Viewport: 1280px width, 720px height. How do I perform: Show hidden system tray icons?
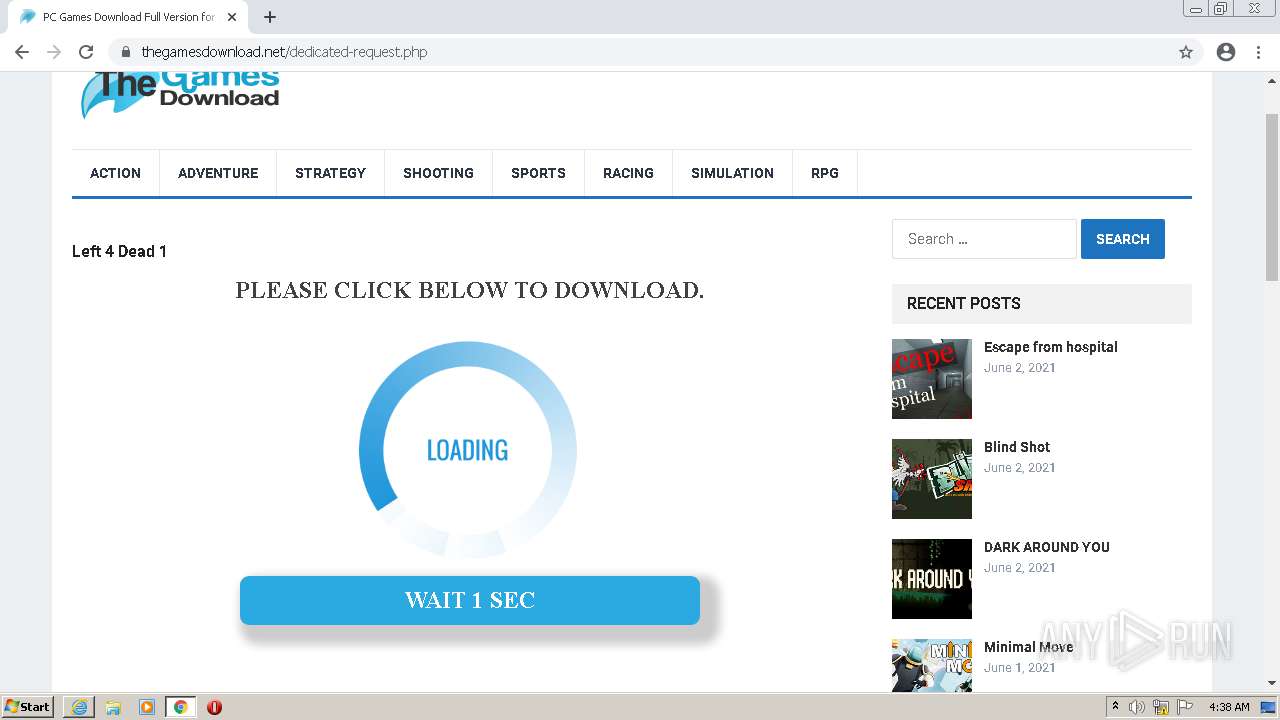[x=1115, y=707]
